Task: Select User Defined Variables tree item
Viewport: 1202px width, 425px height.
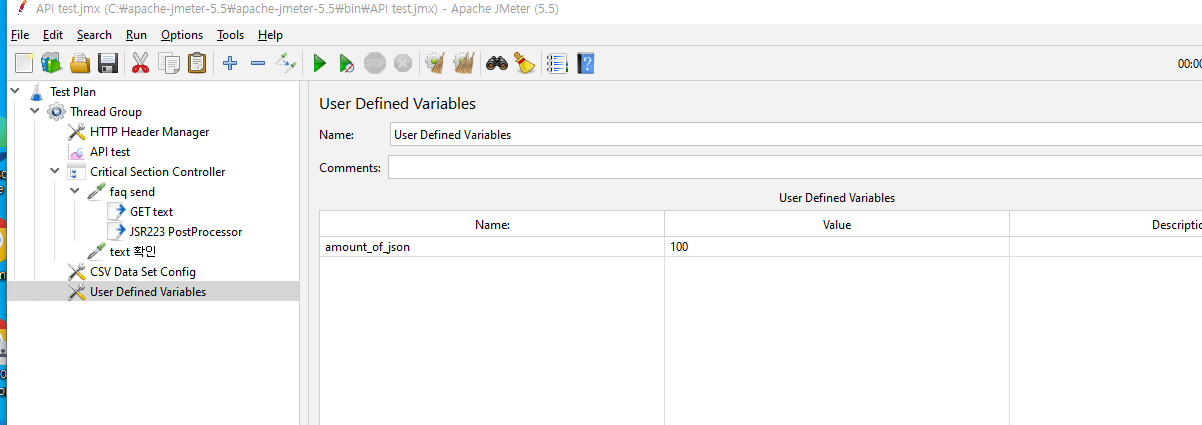Action: tap(148, 291)
